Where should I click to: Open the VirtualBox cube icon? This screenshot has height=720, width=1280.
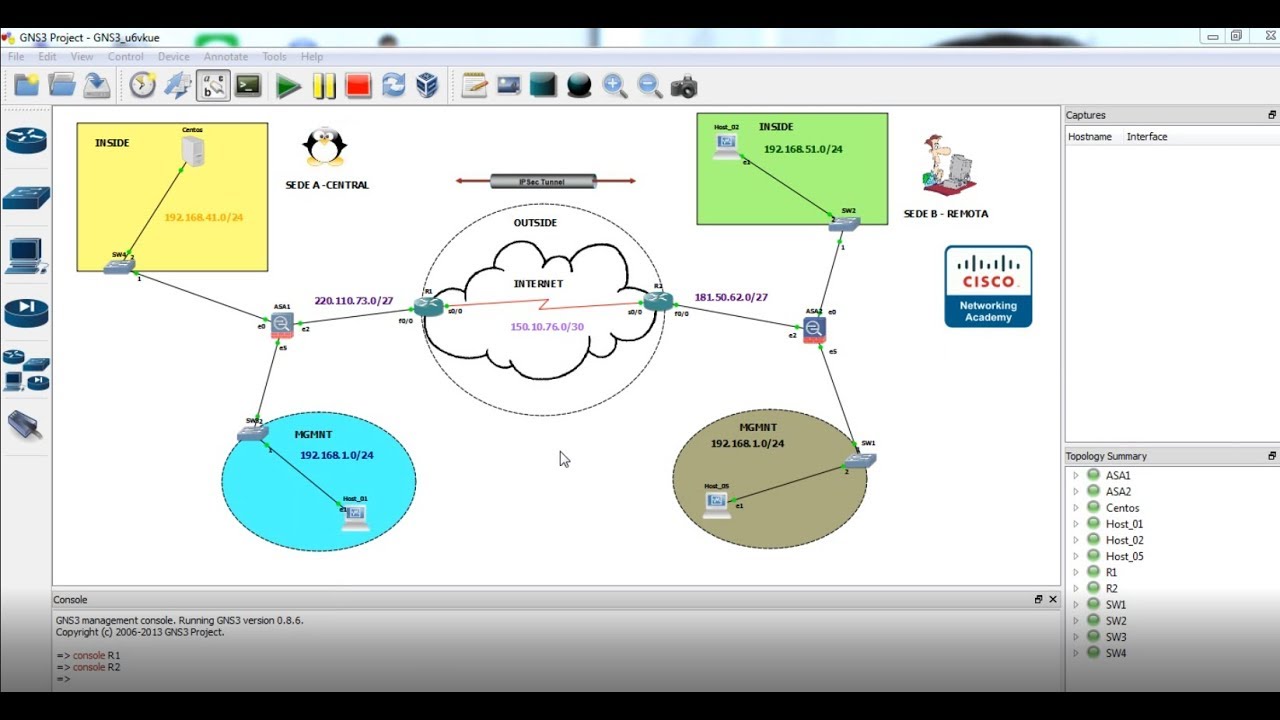tap(428, 86)
